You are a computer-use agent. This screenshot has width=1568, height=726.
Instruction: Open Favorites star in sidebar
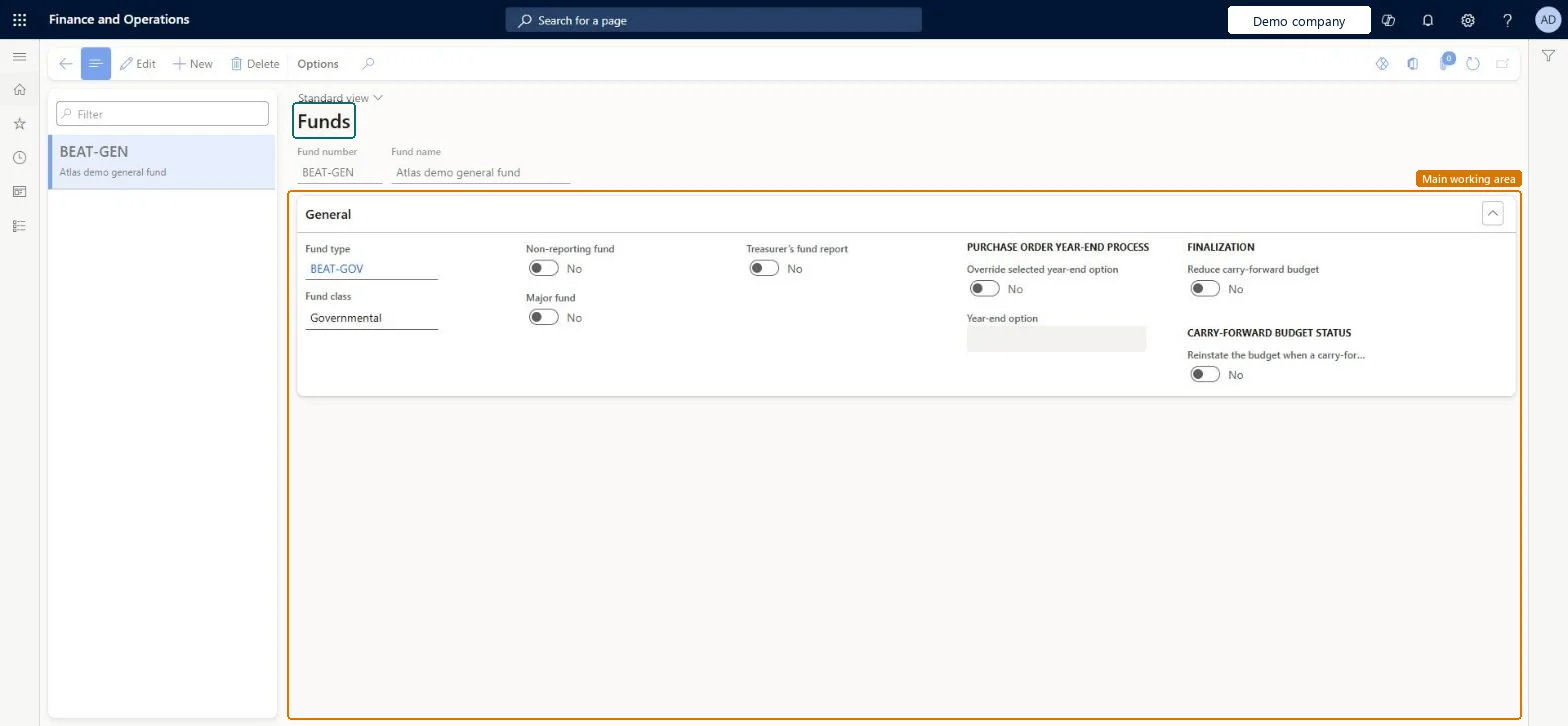[x=19, y=124]
